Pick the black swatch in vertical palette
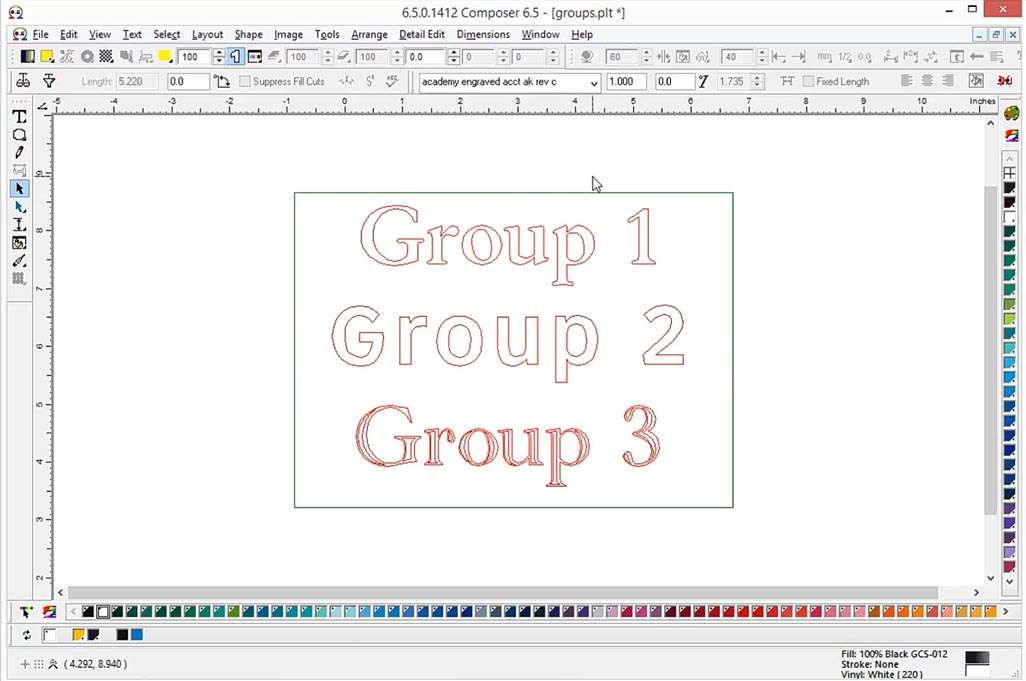Screen dimensions: 1026x681 coord(1010,188)
